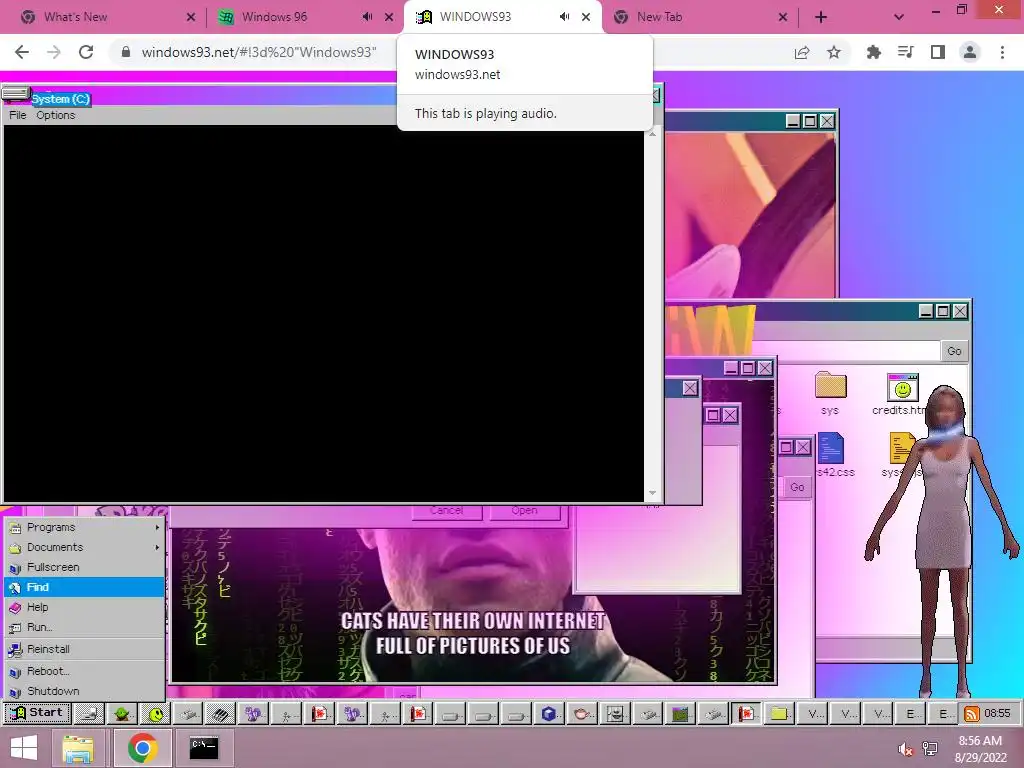The width and height of the screenshot is (1024, 768).
Task: Open Chrome three-dot menu
Action: 1002,52
